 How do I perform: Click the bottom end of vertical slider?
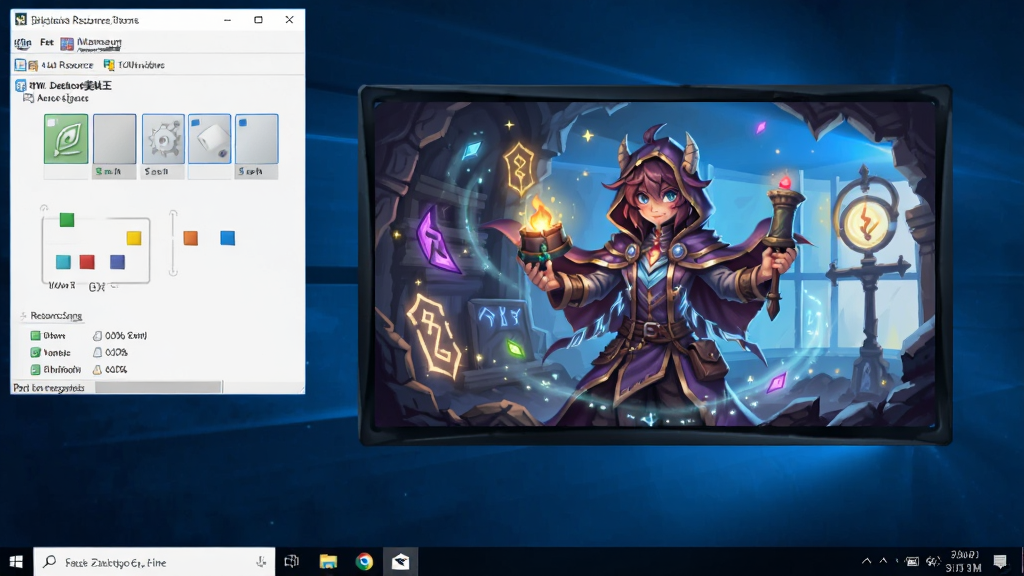(x=173, y=270)
